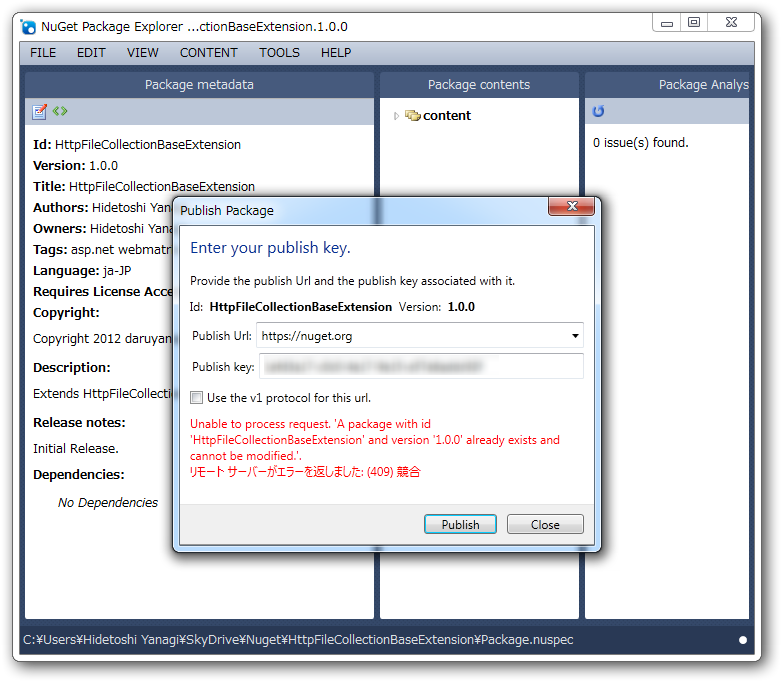Click the Title metadata line
This screenshot has width=782, height=682.
coord(144,187)
